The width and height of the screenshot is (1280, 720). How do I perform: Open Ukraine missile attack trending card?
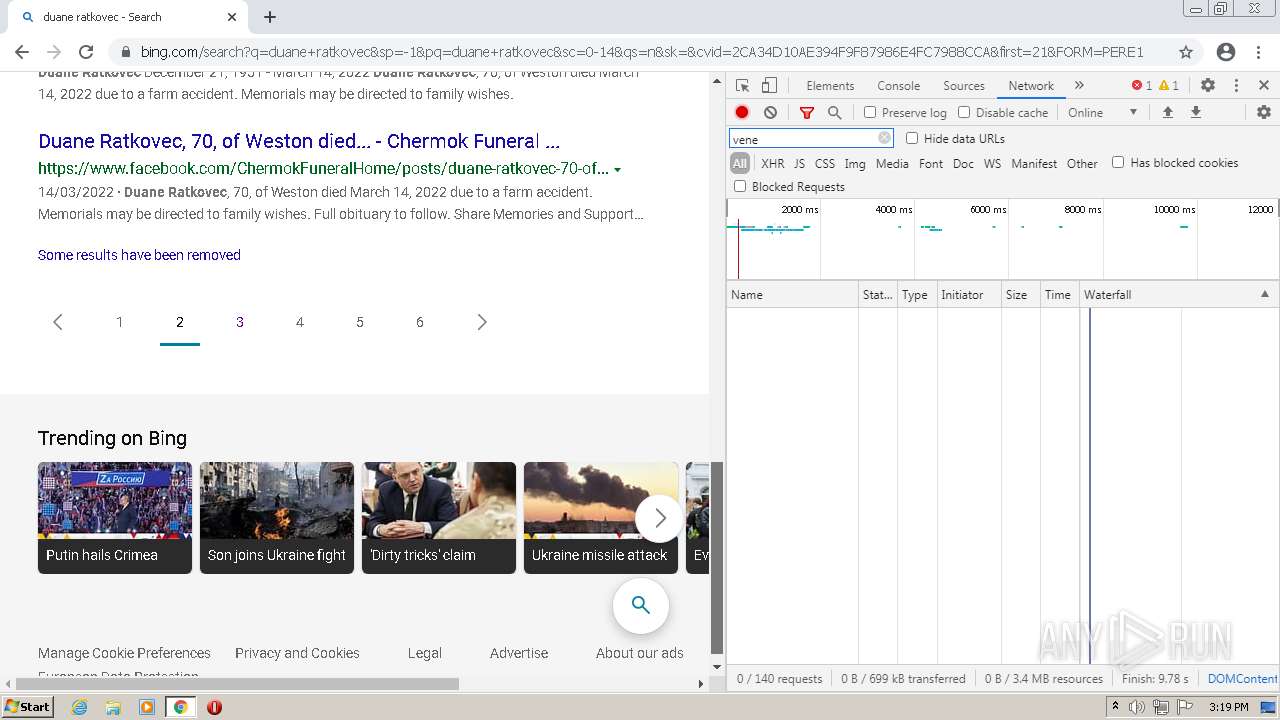[x=601, y=518]
